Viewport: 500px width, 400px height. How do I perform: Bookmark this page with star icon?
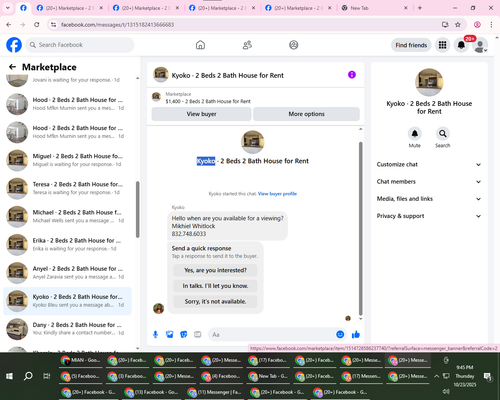click(x=458, y=24)
